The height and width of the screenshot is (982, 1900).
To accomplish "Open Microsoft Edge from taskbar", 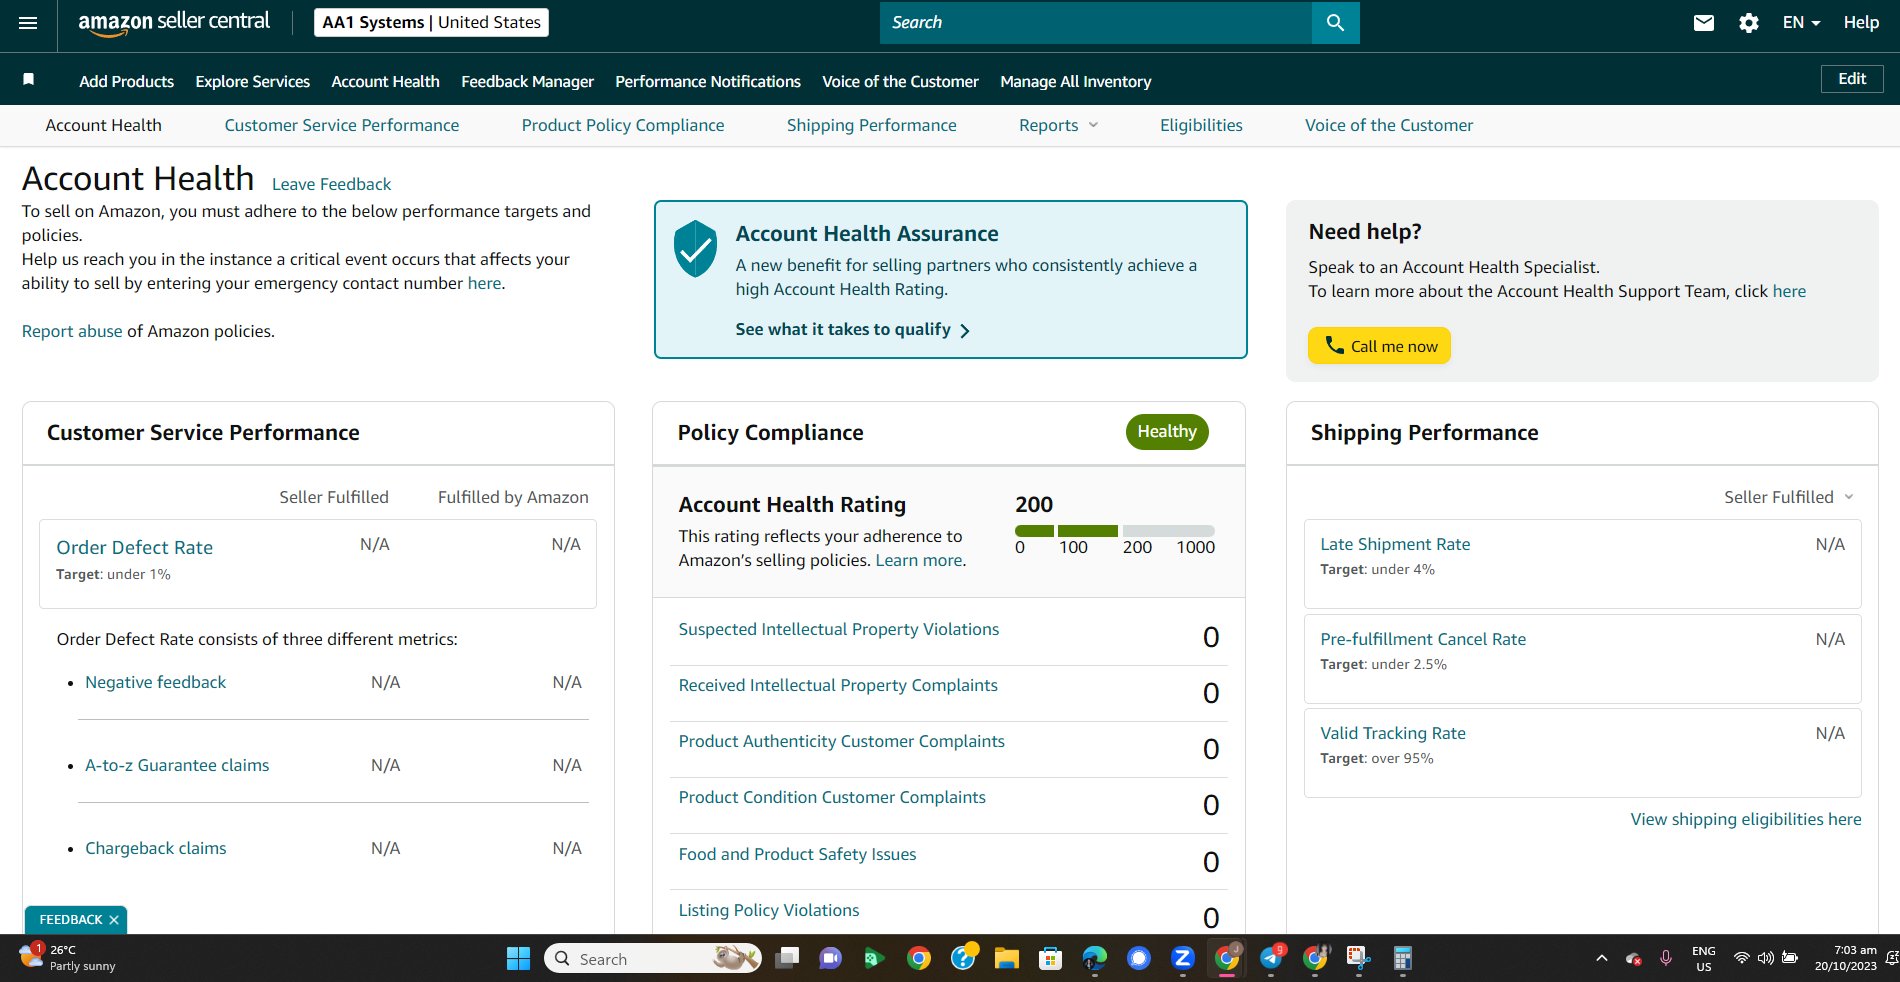I will (1095, 959).
